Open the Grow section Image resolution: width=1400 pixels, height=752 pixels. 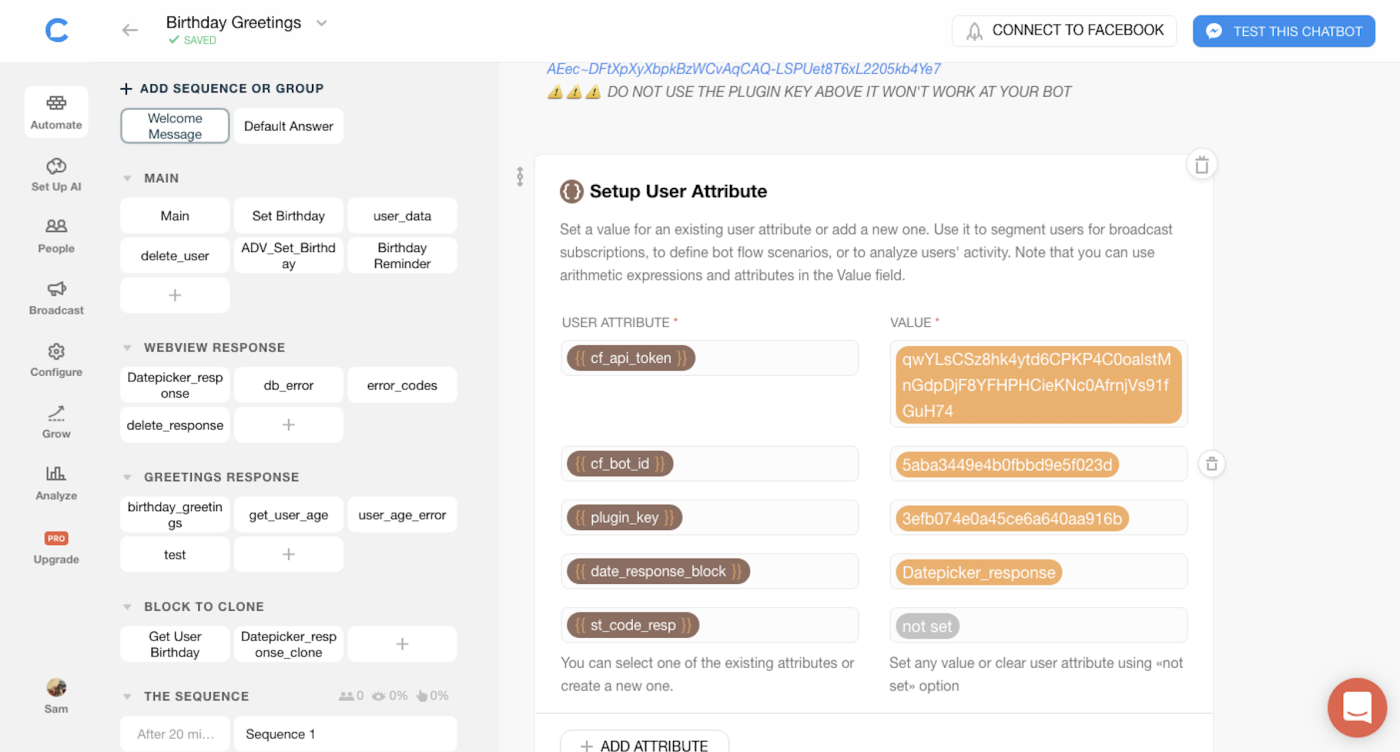tap(56, 422)
